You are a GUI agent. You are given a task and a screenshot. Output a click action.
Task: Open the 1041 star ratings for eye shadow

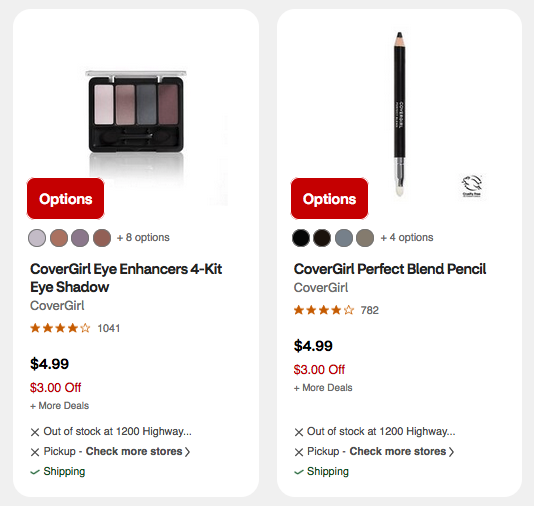tap(75, 328)
